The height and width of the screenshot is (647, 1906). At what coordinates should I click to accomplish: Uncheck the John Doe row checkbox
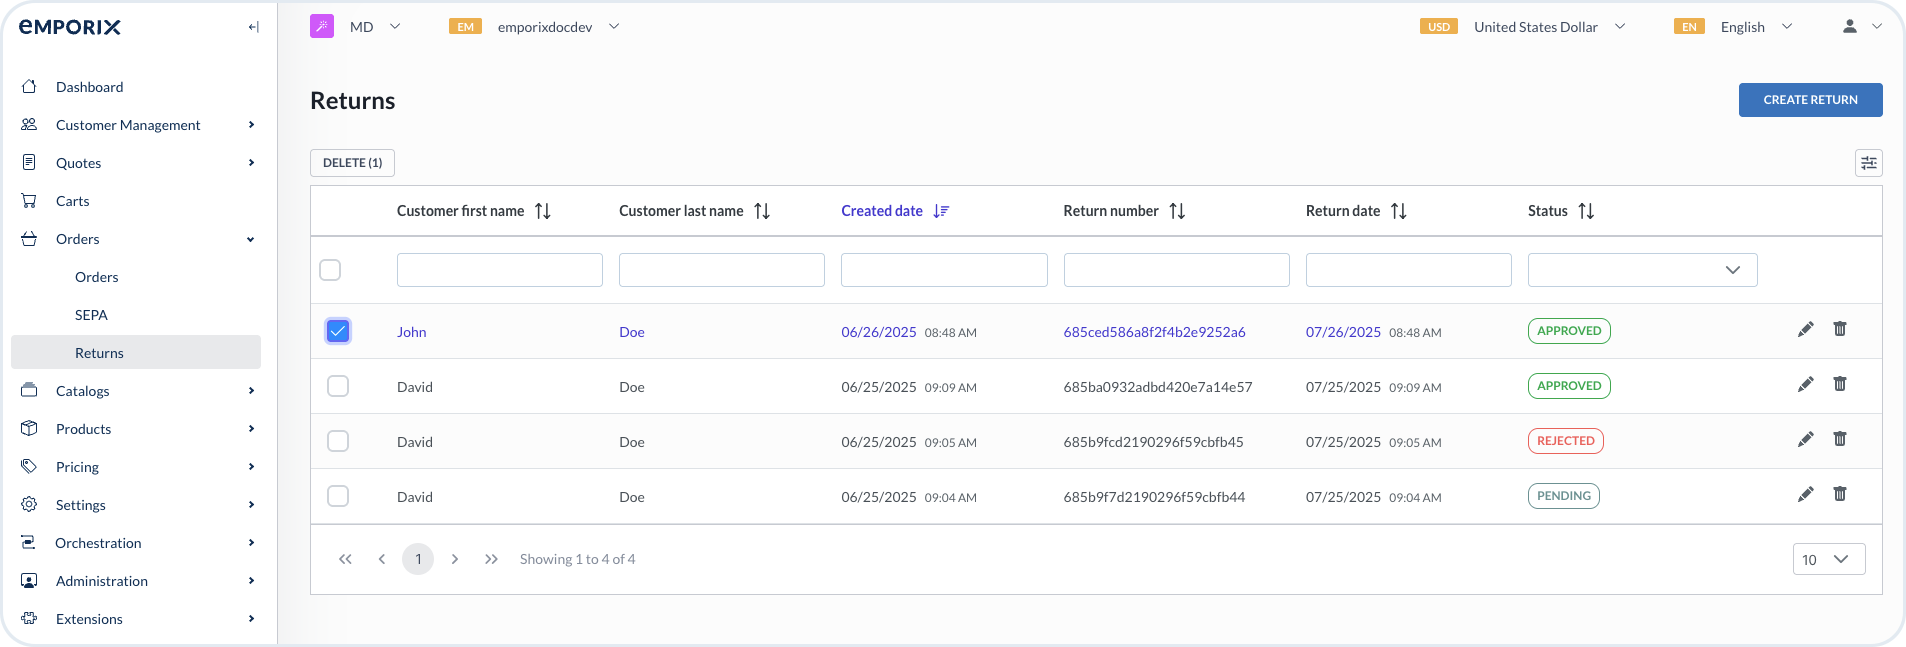338,331
